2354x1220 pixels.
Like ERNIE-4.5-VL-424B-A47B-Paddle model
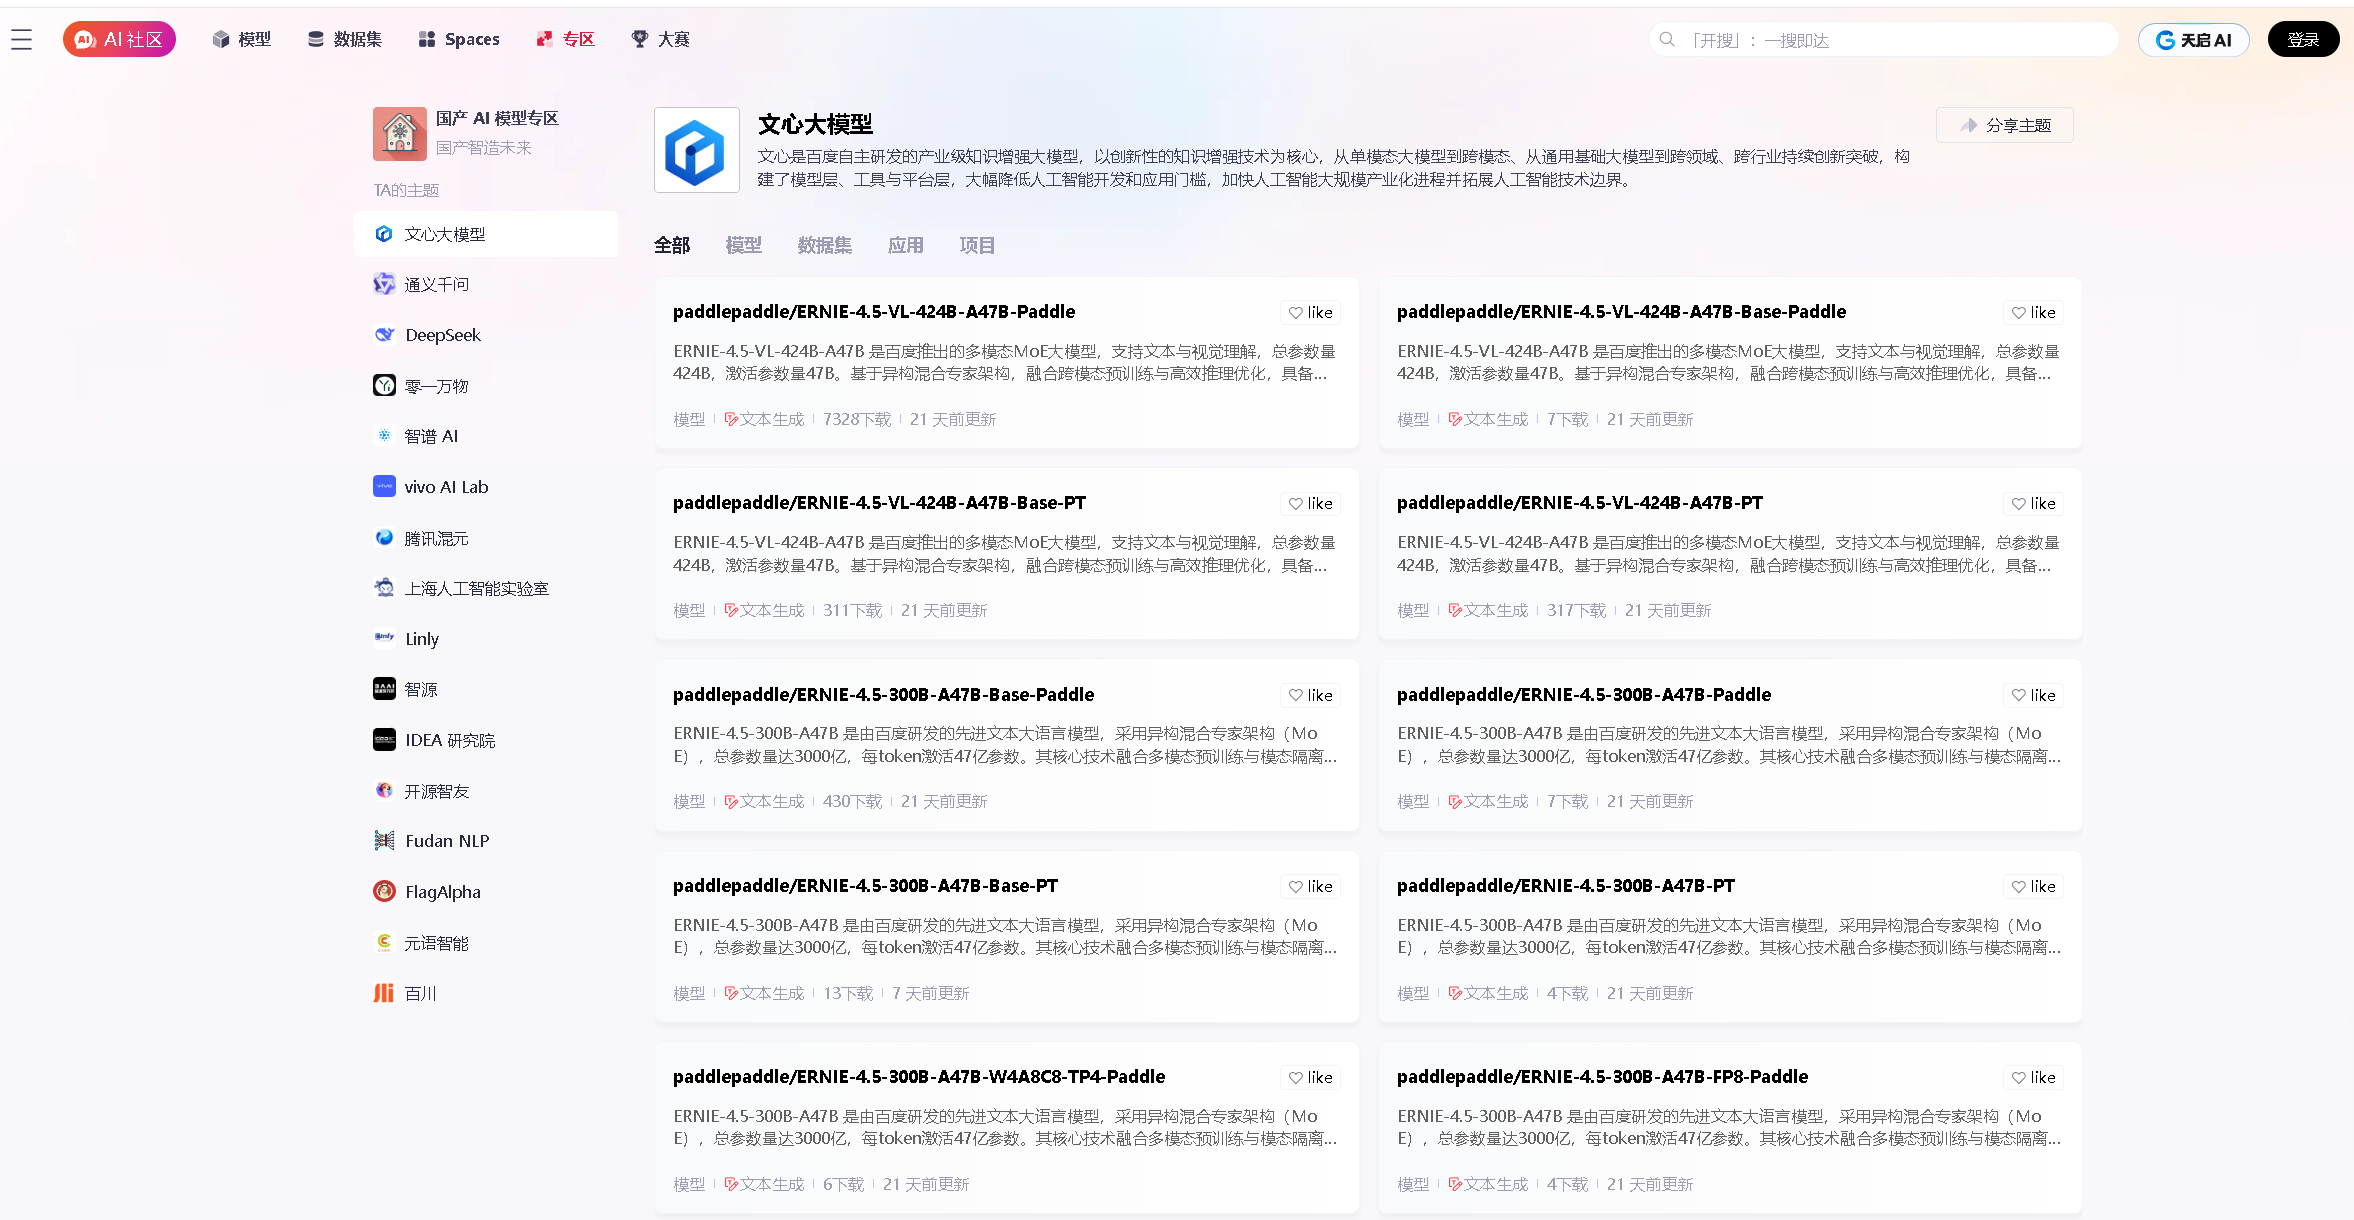tap(1310, 313)
